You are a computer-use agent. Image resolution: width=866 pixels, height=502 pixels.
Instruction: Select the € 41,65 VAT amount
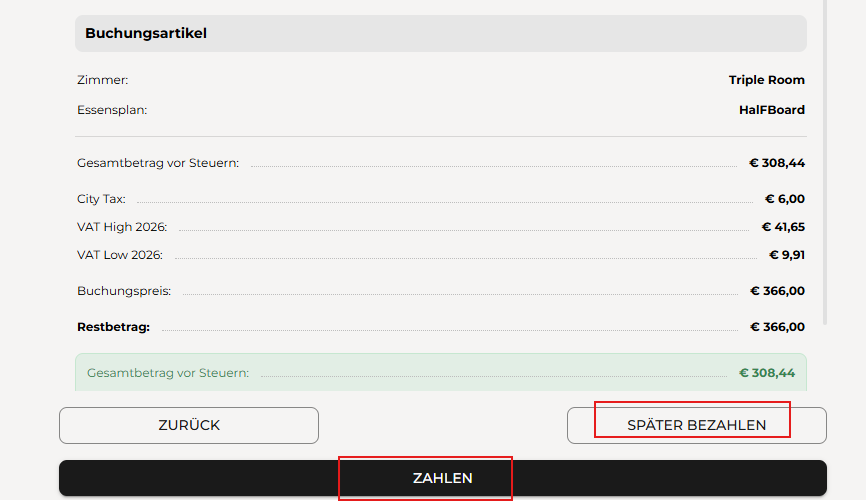[783, 227]
